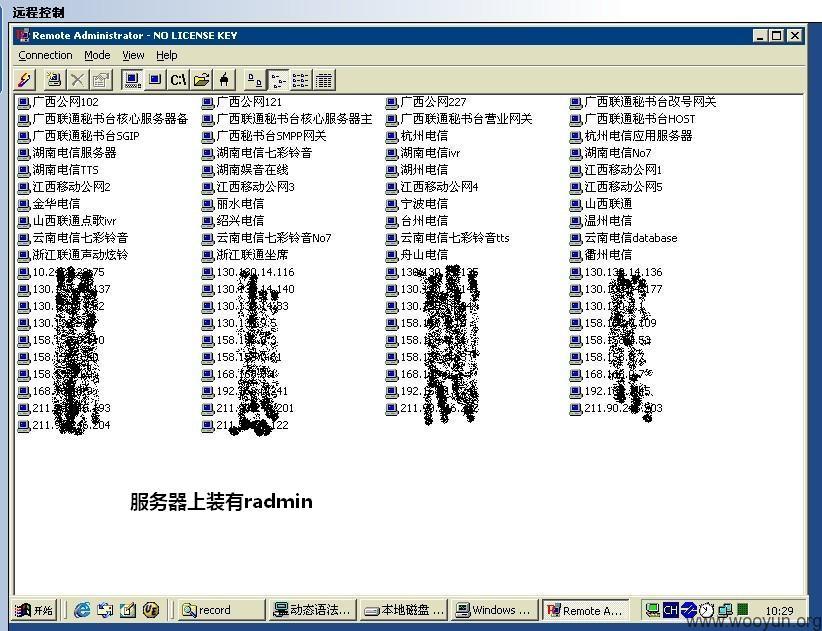
Task: Select 广西联通秘书台核心服务器备 entry
Action: coord(103,119)
